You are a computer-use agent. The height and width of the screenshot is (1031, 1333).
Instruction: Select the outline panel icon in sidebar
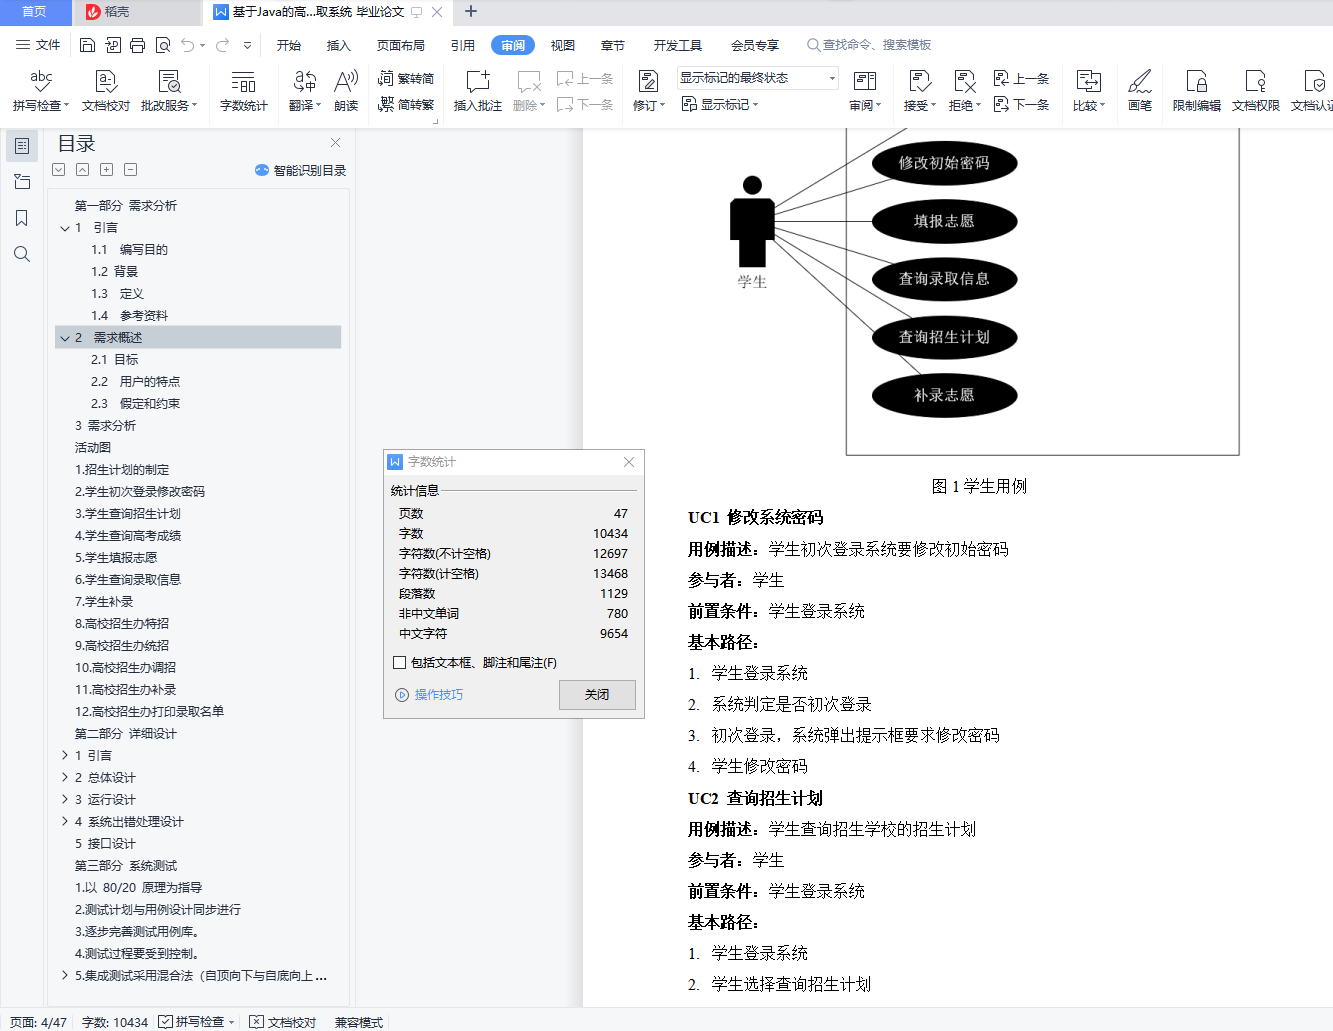[22, 146]
